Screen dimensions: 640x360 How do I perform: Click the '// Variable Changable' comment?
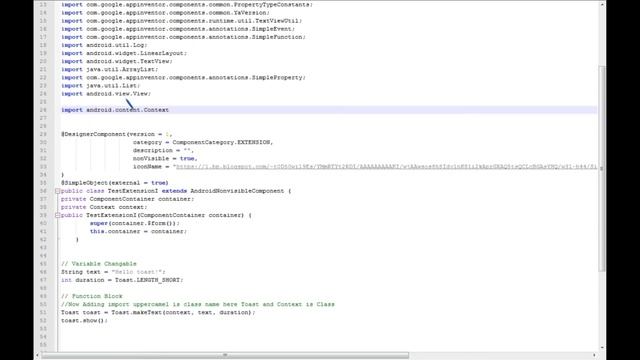[x=99, y=264]
